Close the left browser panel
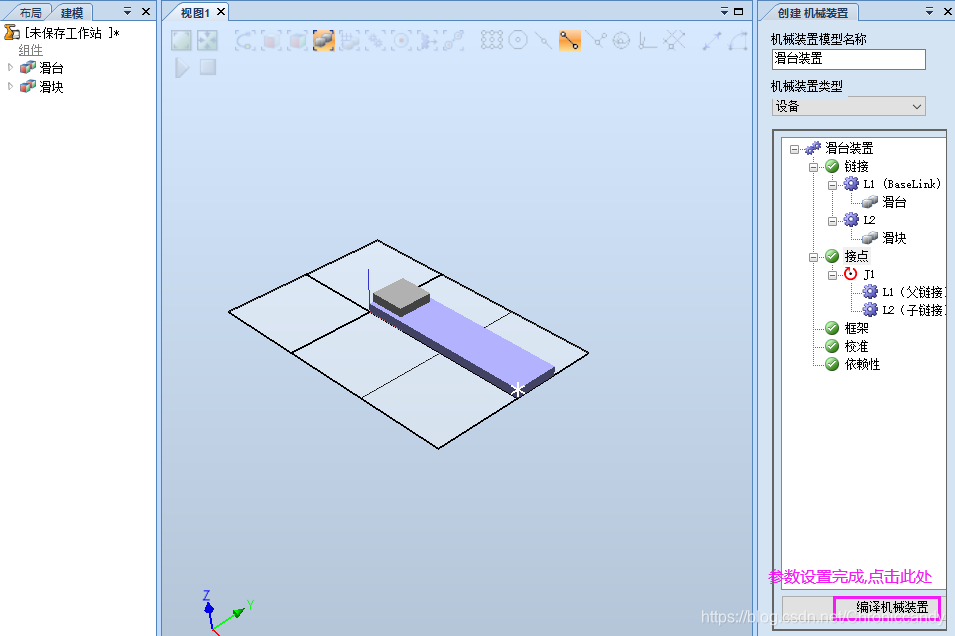Viewport: 955px width, 636px height. (x=146, y=12)
